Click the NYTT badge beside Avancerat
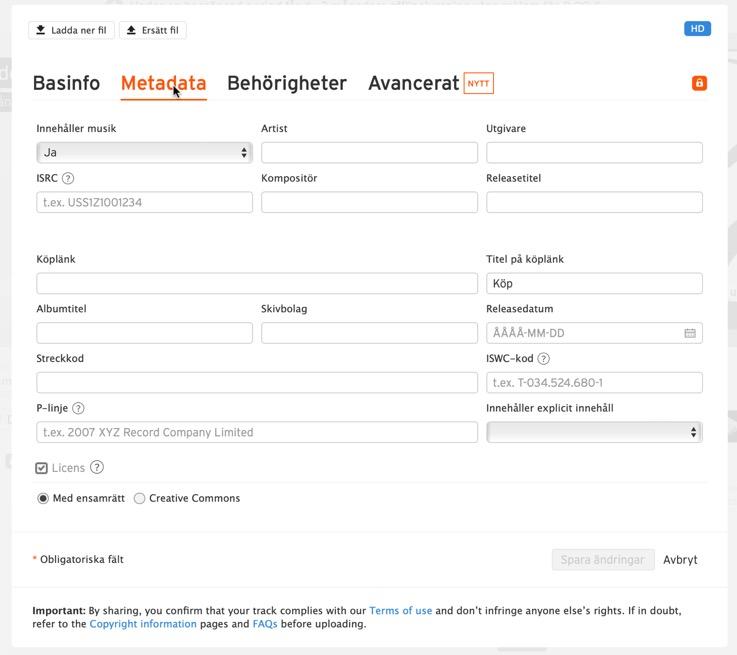The image size is (737, 655). (479, 83)
